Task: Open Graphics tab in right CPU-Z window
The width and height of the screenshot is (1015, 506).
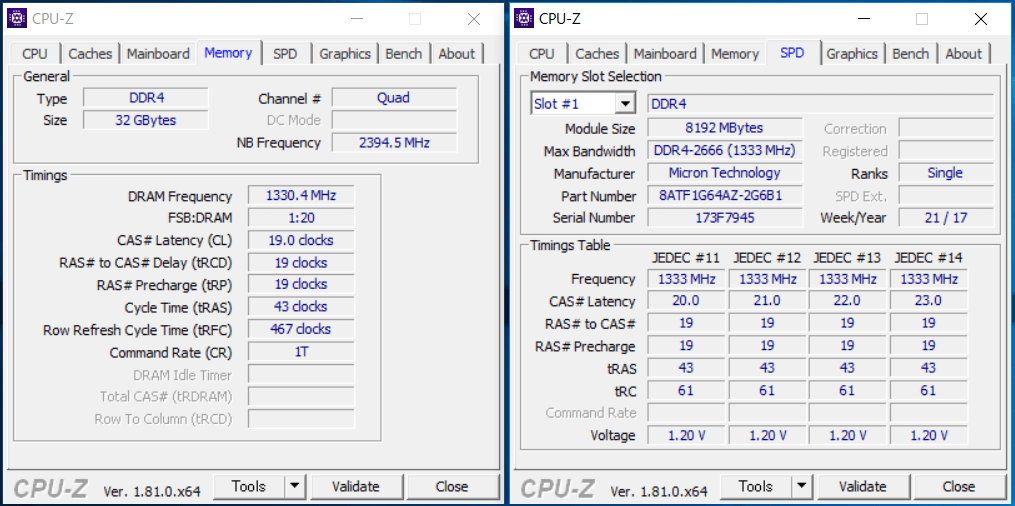Action: (x=853, y=54)
